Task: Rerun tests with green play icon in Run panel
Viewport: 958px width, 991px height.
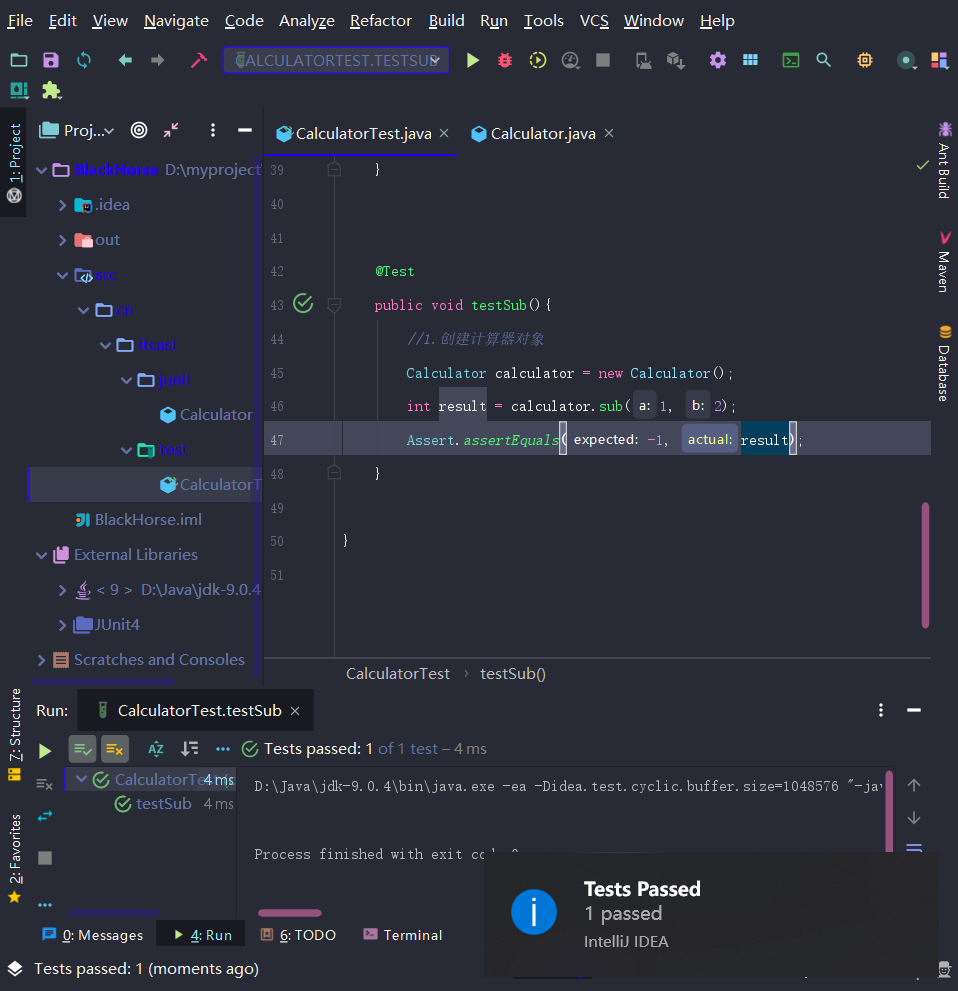Action: [45, 751]
